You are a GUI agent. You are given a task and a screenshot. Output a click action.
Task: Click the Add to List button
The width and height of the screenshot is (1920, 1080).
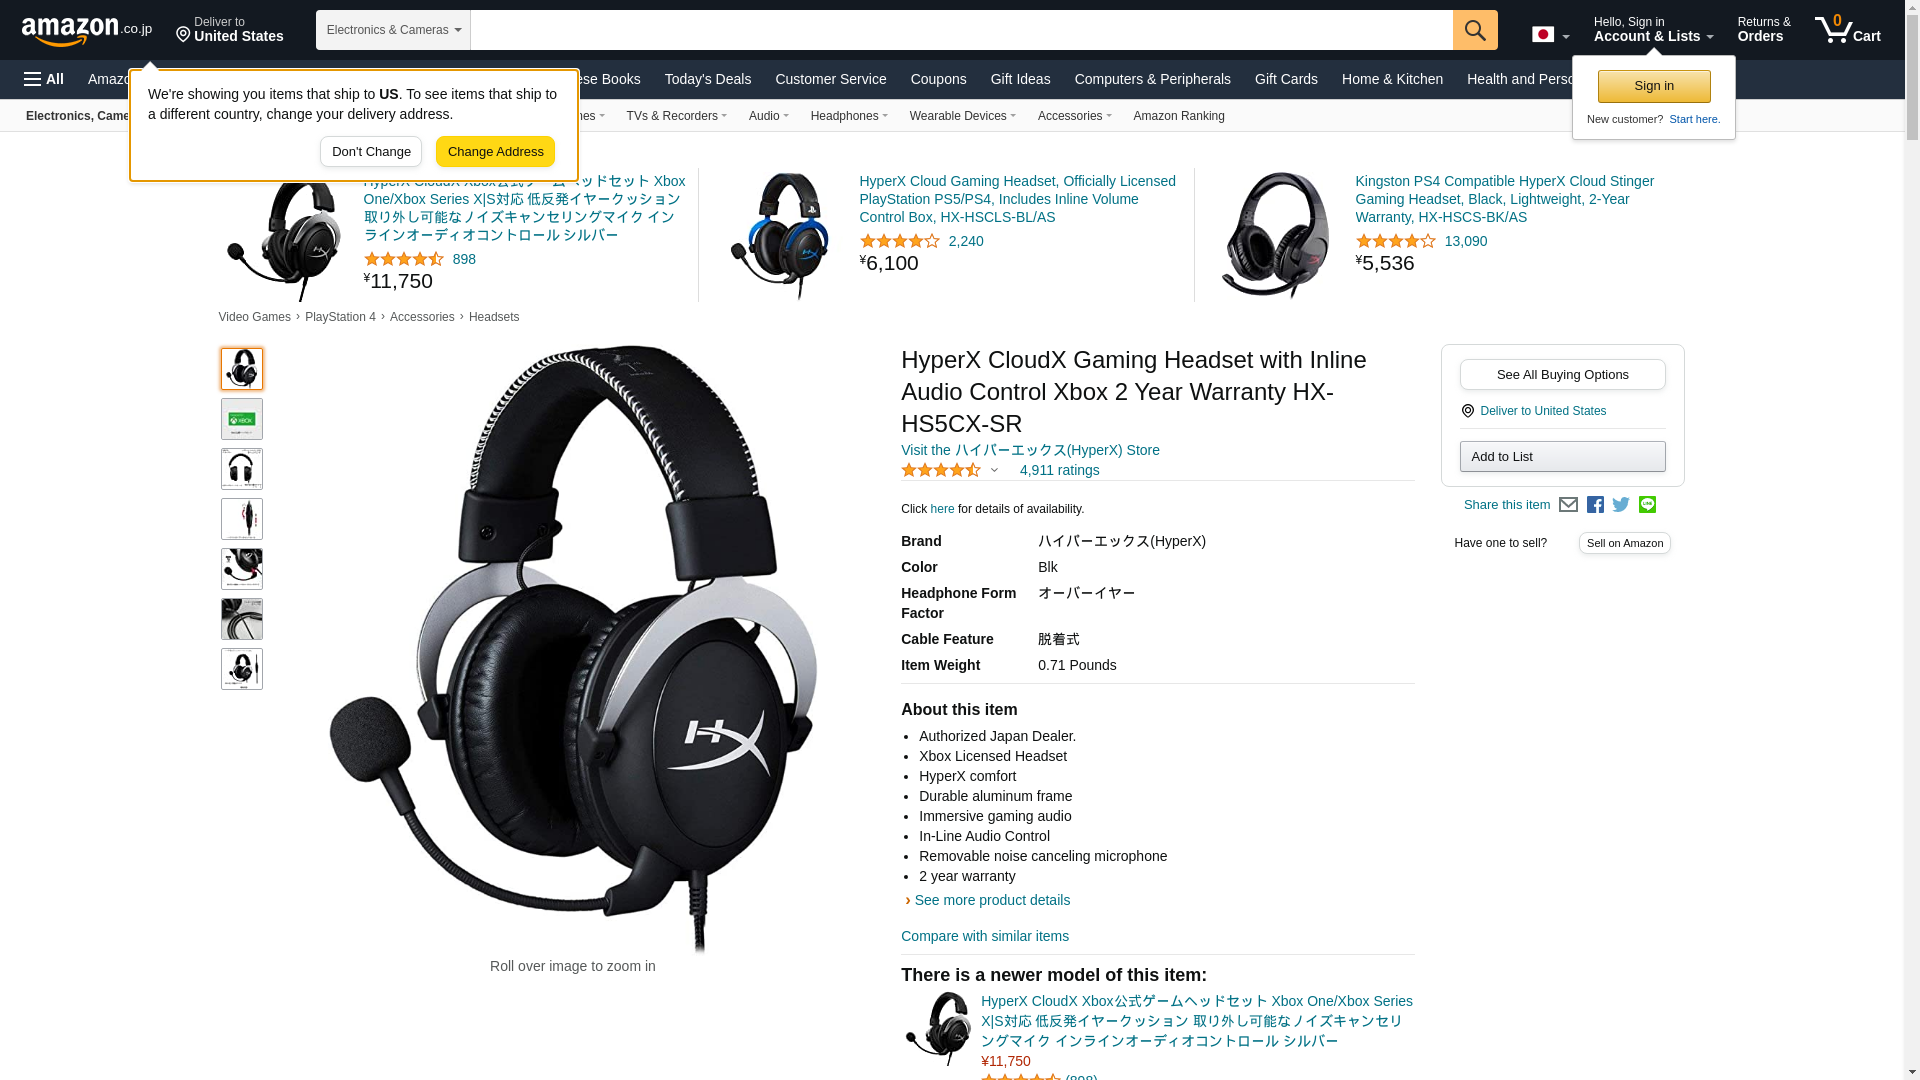pyautogui.click(x=1562, y=457)
